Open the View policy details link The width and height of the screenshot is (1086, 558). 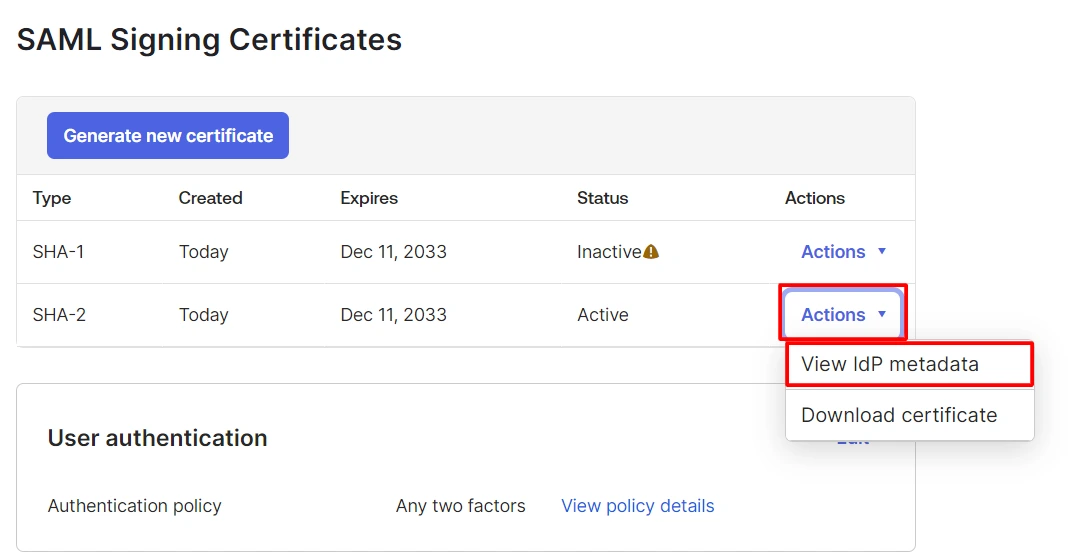point(637,506)
